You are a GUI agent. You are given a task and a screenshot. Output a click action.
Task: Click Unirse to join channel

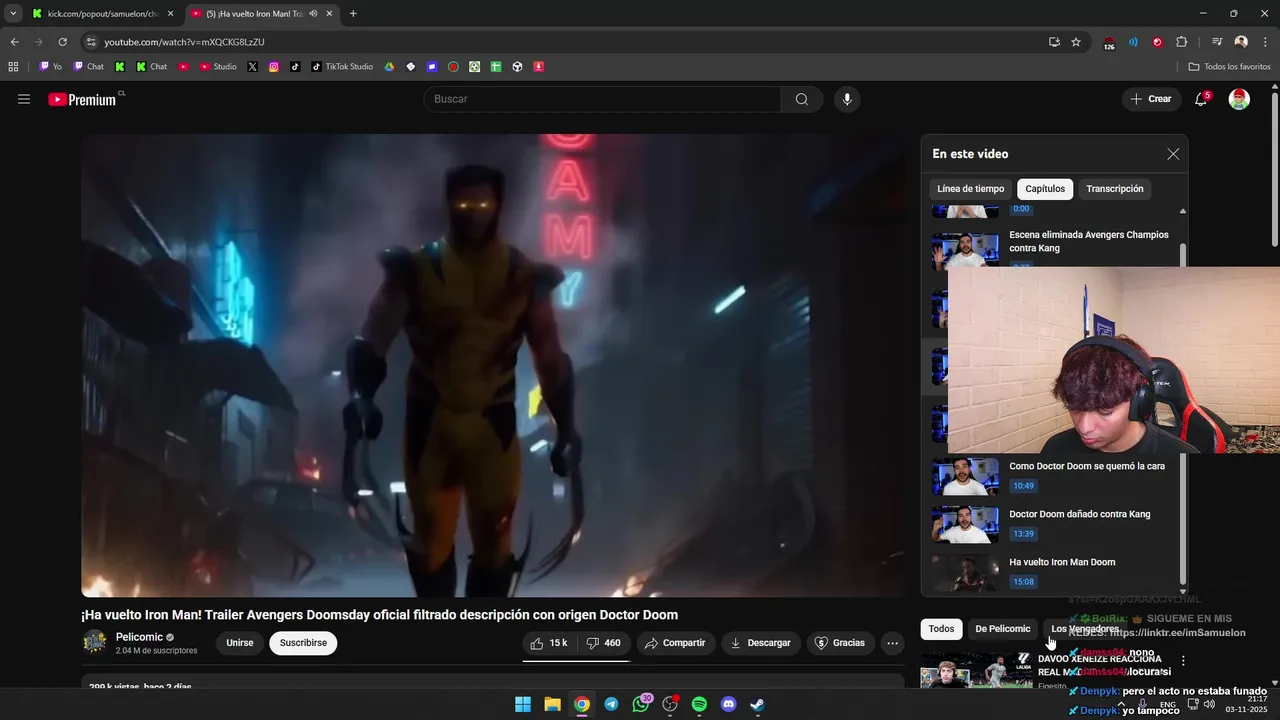(240, 643)
